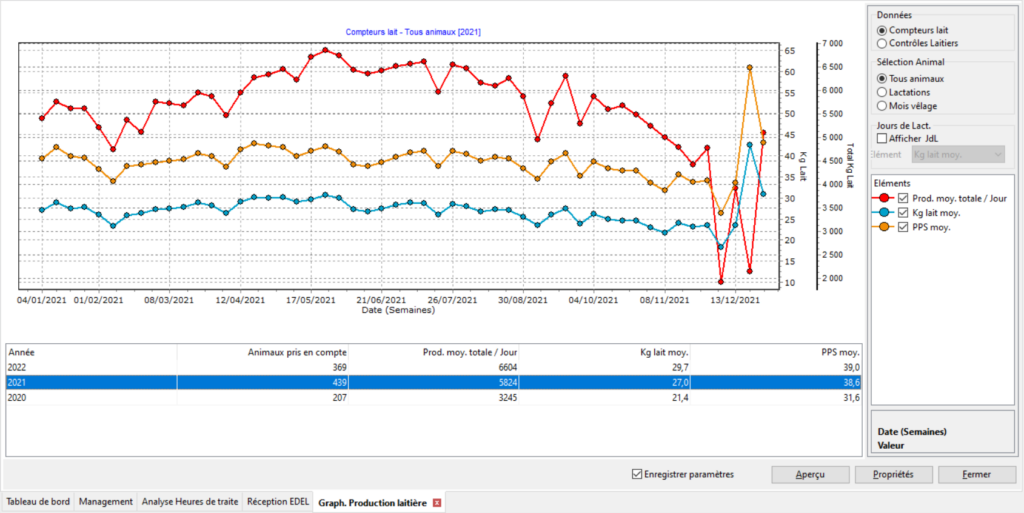Open the Kg lait moy. dropdown
Screen dimensions: 1024x513
tap(958, 154)
